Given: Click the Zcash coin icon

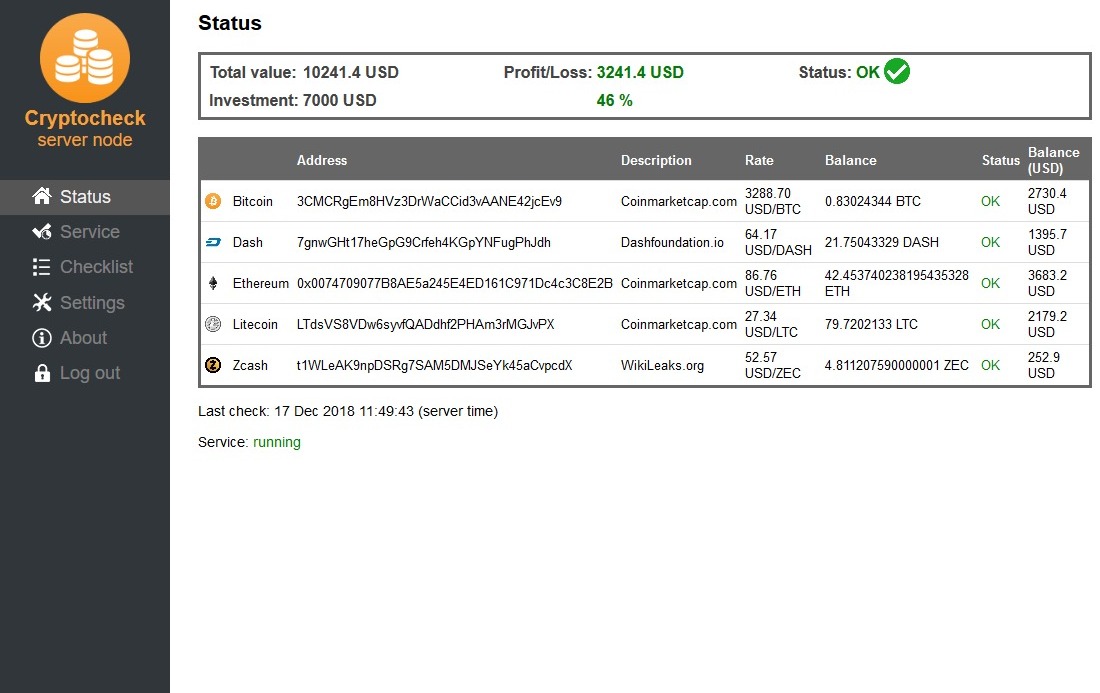Looking at the screenshot, I should [213, 365].
